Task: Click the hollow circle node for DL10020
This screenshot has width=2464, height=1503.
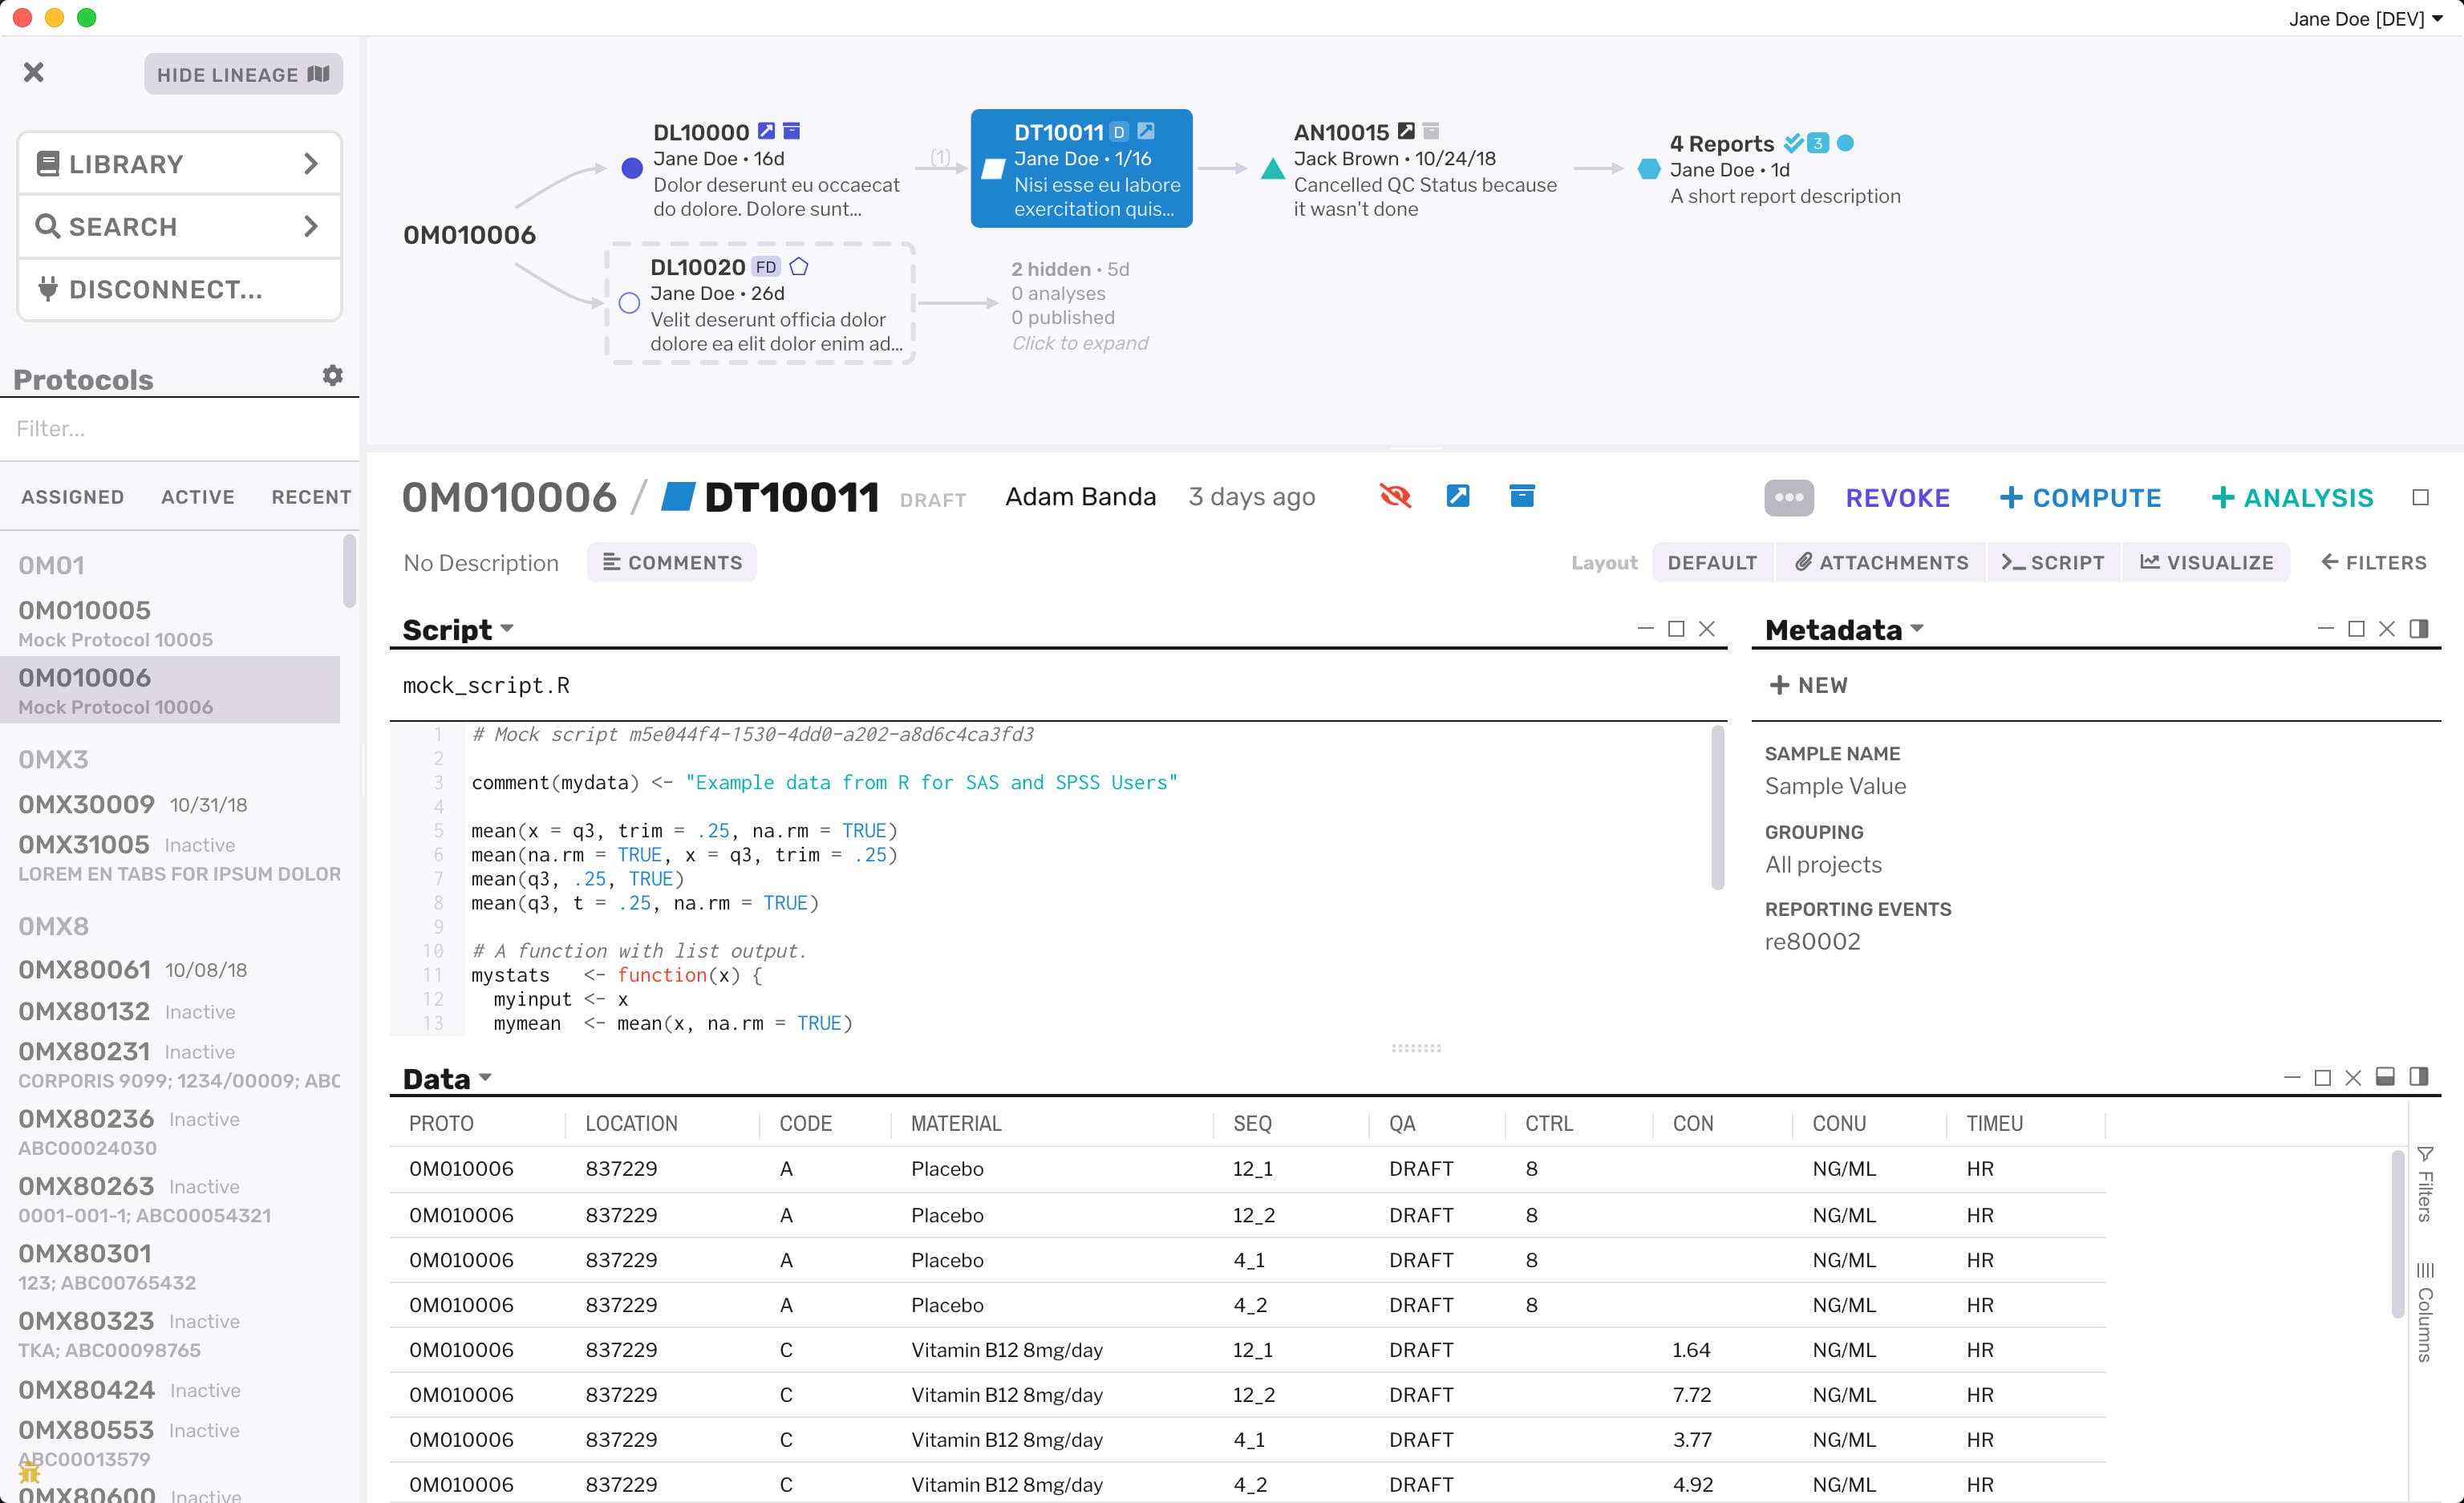Action: coord(629,303)
